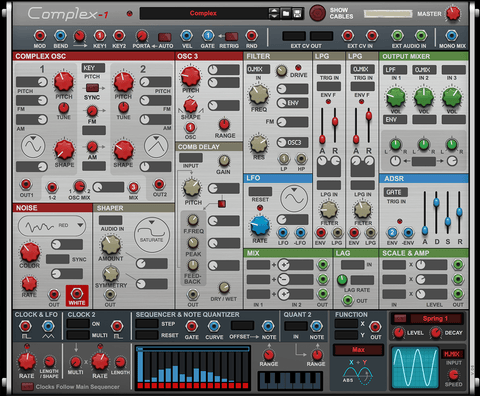The image size is (480, 396).
Task: Toggle Clocks Follow Main Sequencer
Action: 27,387
